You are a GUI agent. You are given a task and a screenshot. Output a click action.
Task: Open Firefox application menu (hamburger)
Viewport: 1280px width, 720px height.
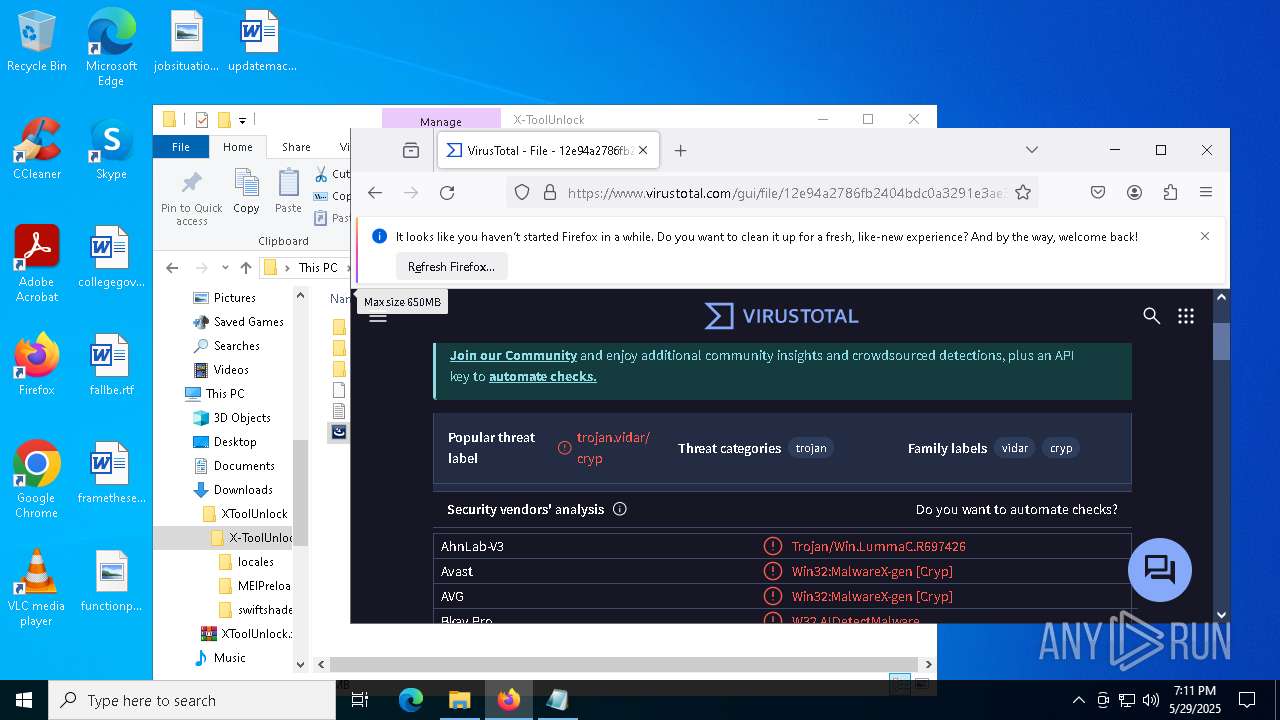pos(1206,193)
